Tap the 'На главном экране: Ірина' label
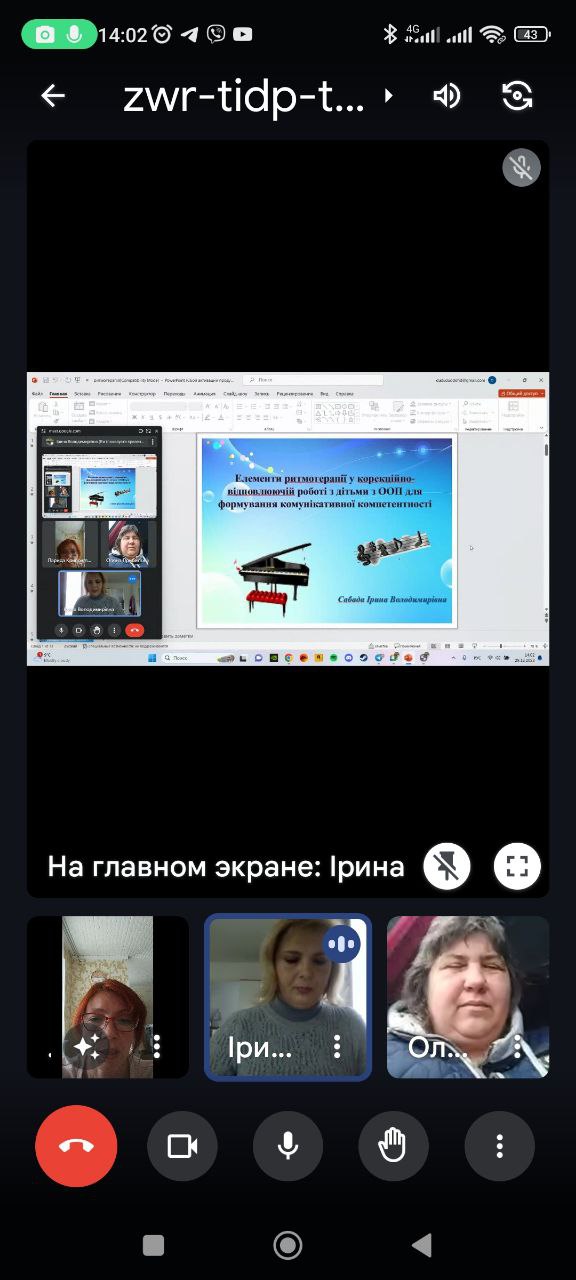The width and height of the screenshot is (576, 1280). coord(226,866)
